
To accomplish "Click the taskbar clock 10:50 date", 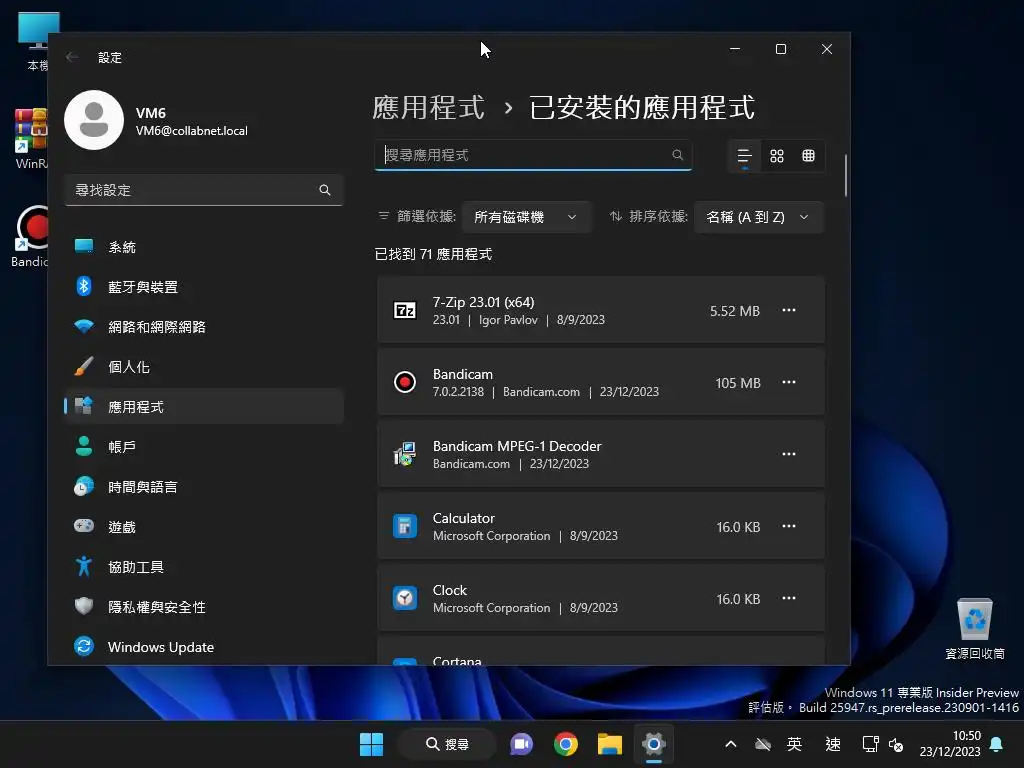I will [x=950, y=744].
